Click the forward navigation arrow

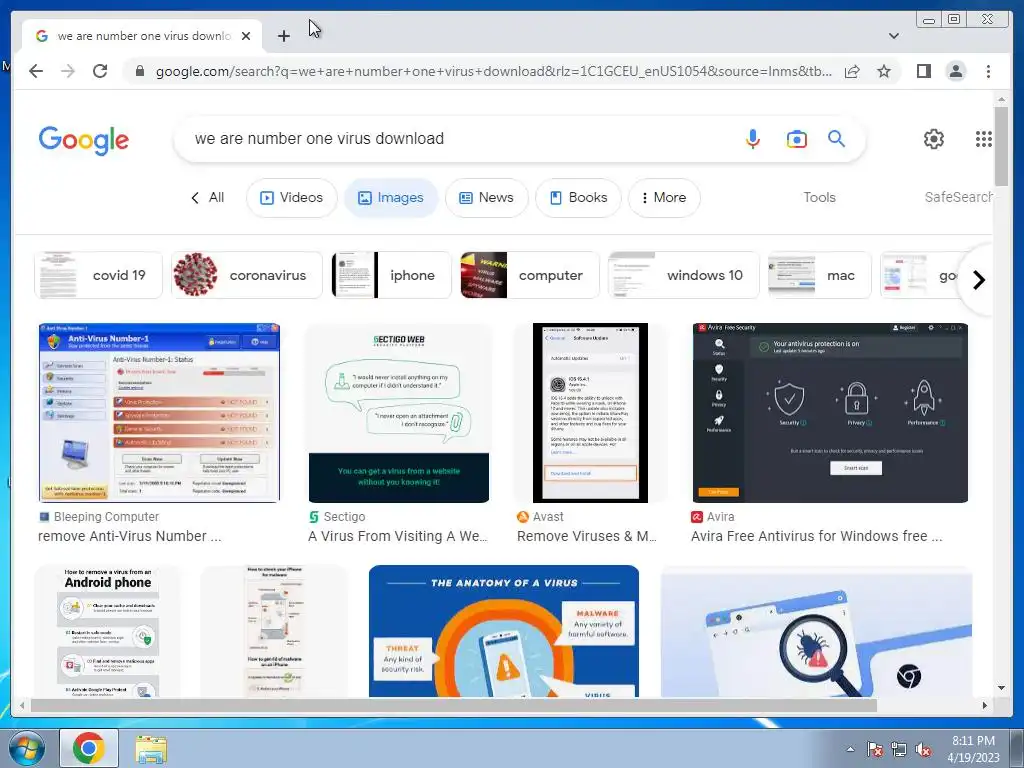(x=68, y=71)
